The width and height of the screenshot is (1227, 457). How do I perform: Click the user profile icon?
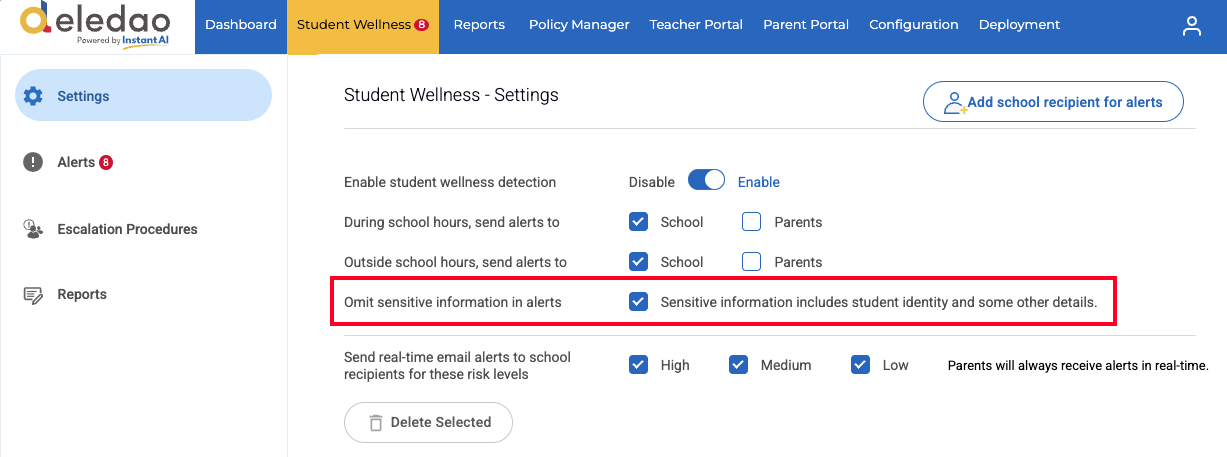pos(1191,26)
